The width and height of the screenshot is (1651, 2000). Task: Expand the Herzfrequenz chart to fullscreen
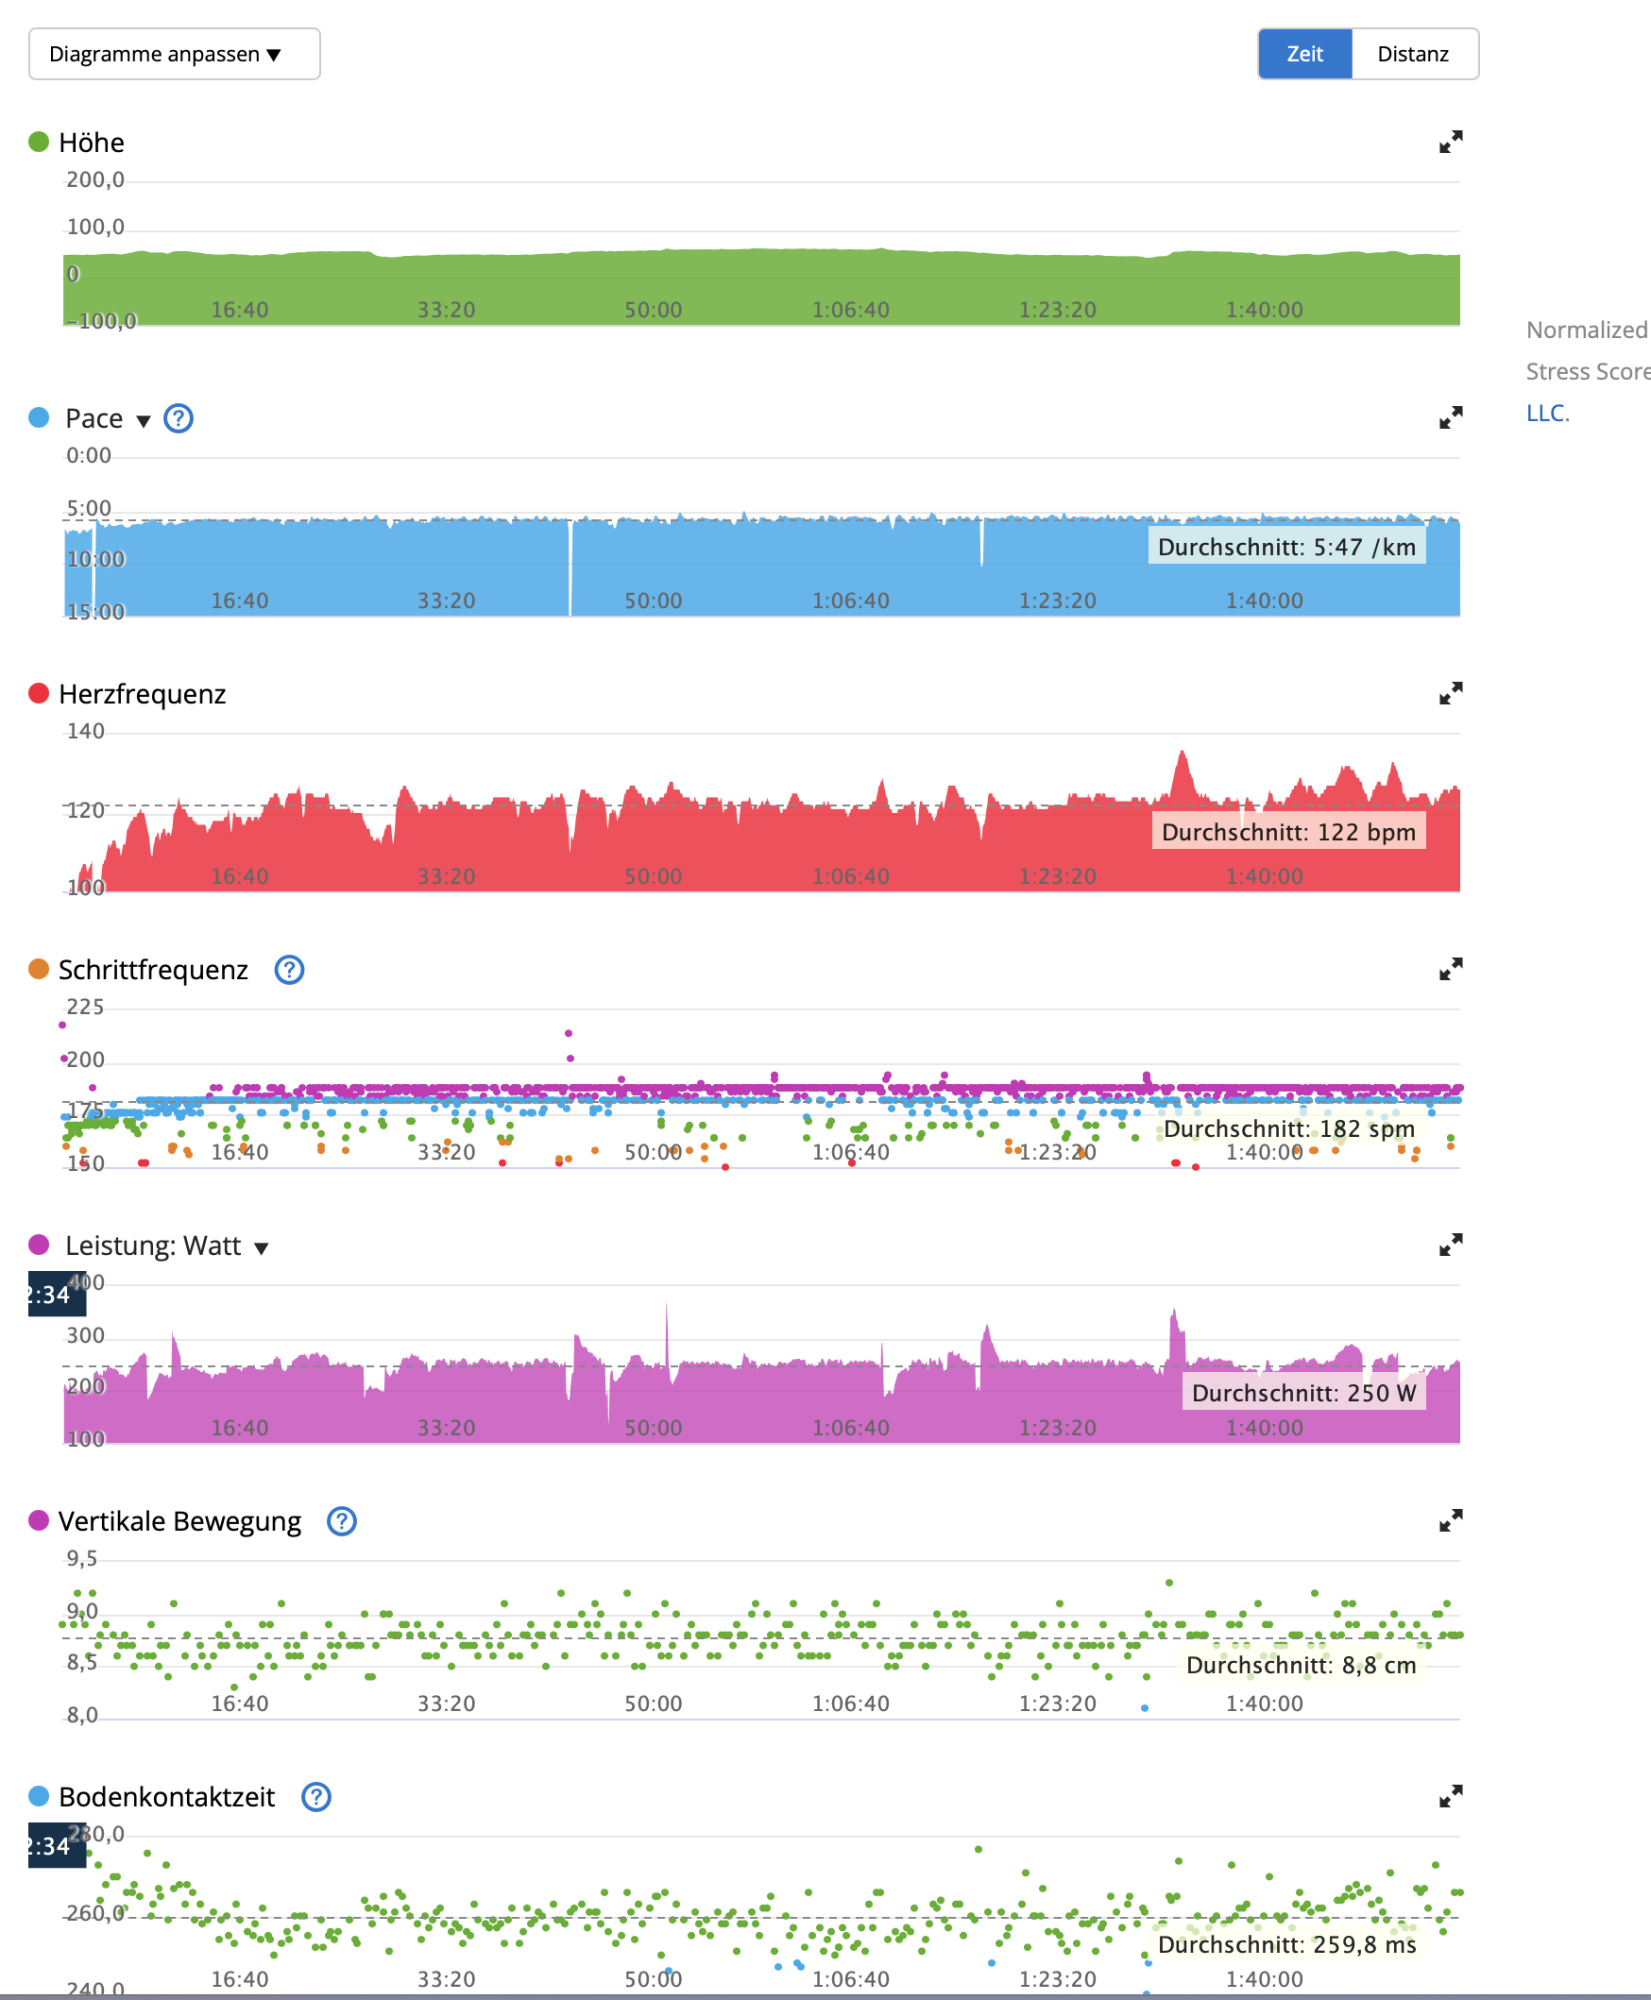tap(1450, 694)
